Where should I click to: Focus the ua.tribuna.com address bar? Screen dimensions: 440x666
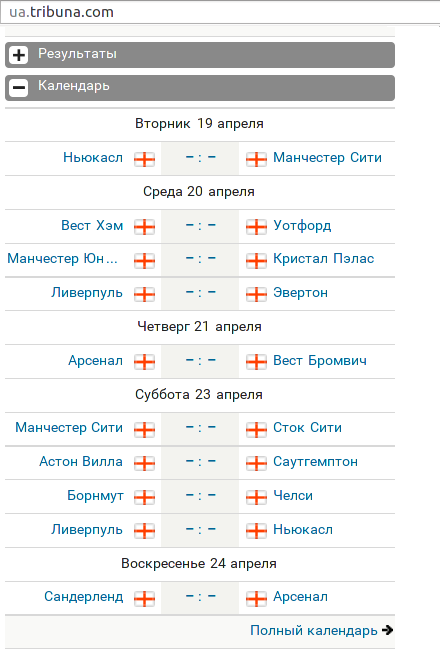click(x=220, y=12)
